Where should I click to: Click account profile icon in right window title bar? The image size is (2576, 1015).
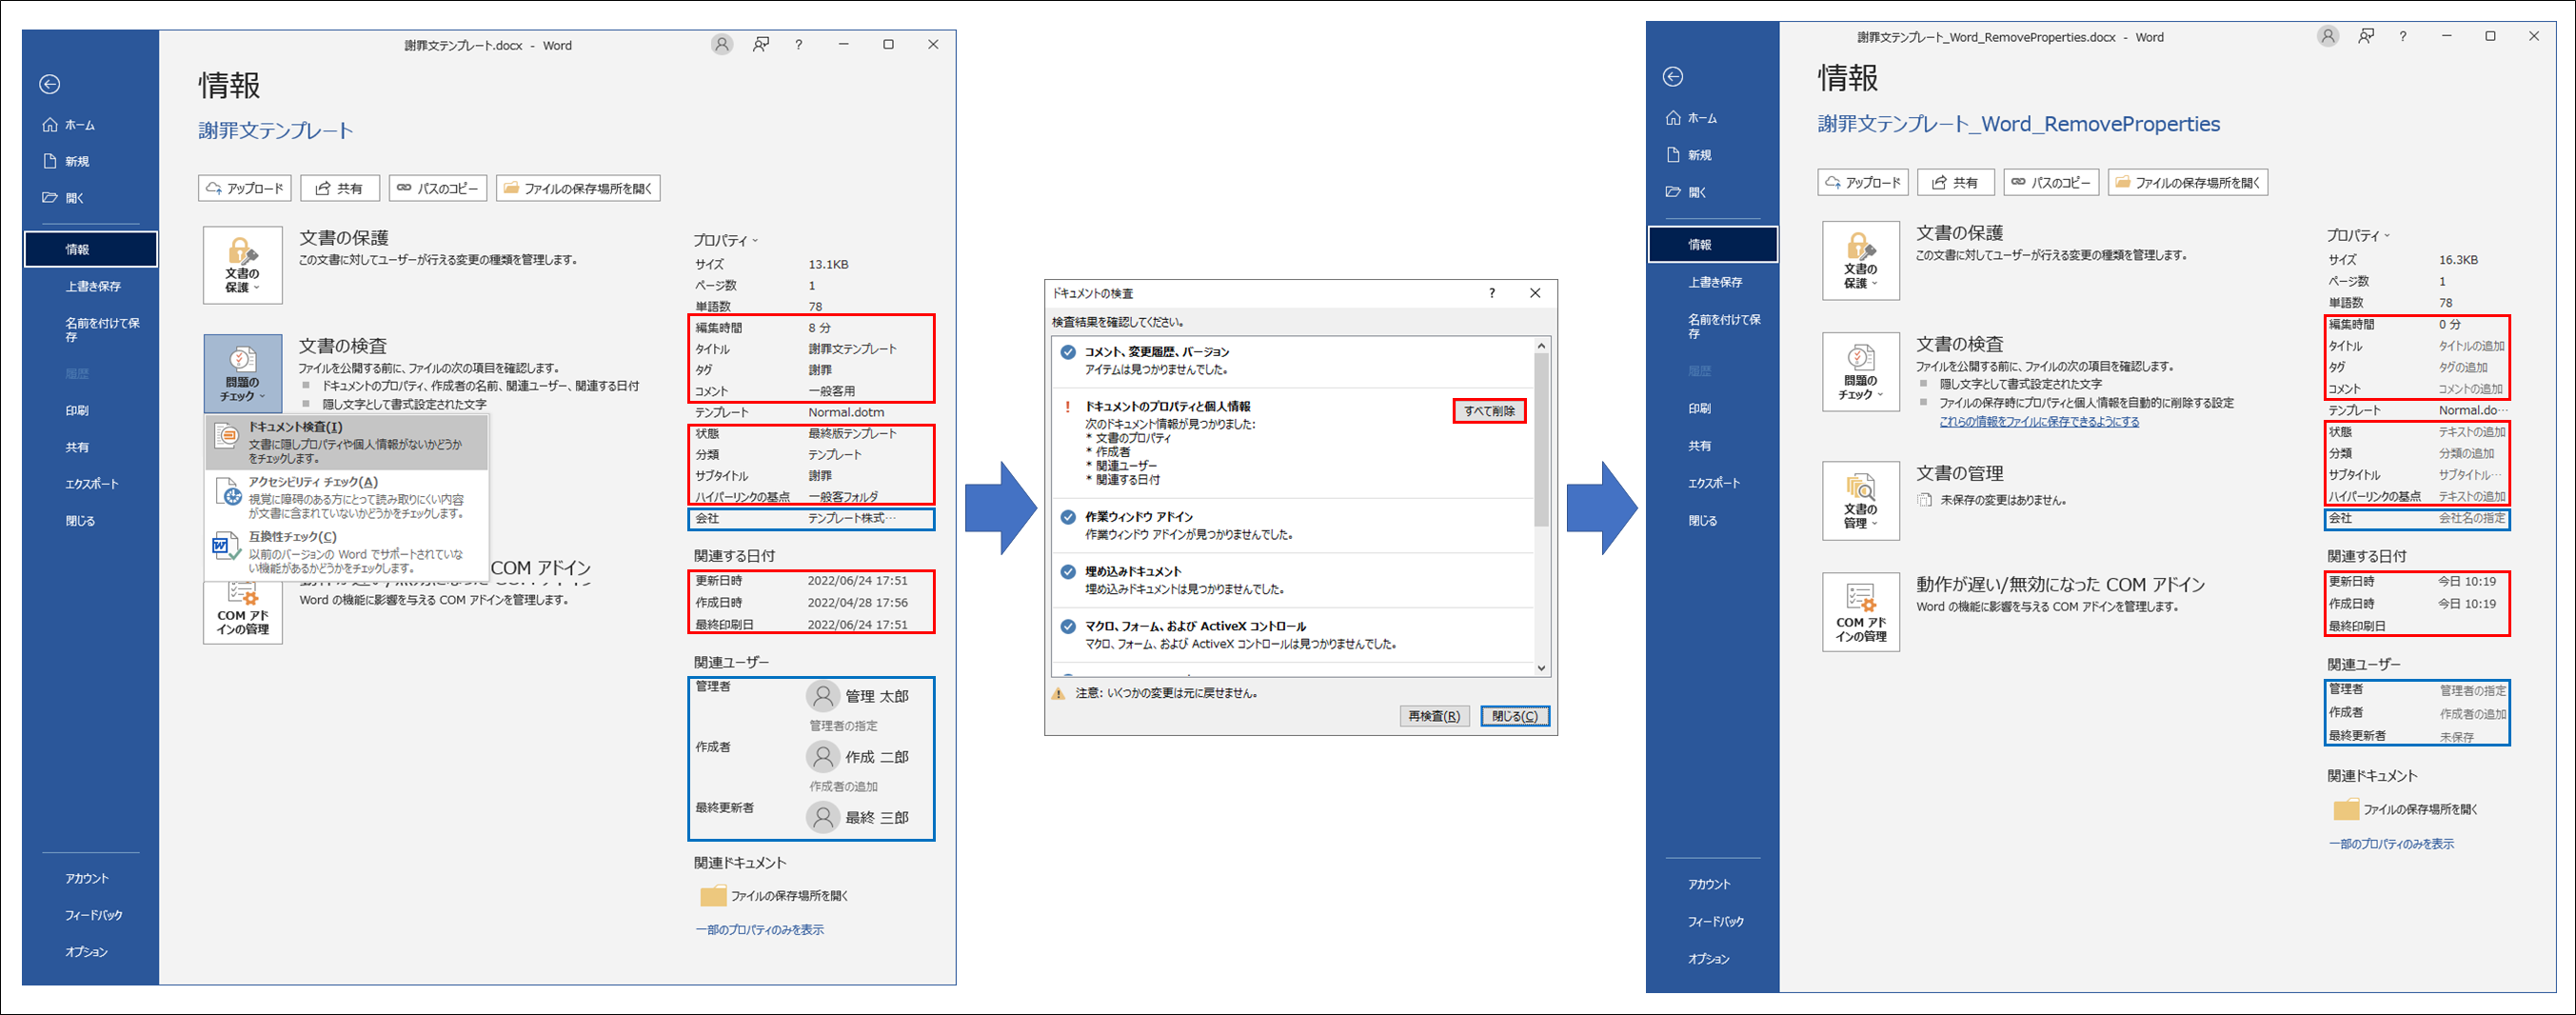coord(2328,37)
